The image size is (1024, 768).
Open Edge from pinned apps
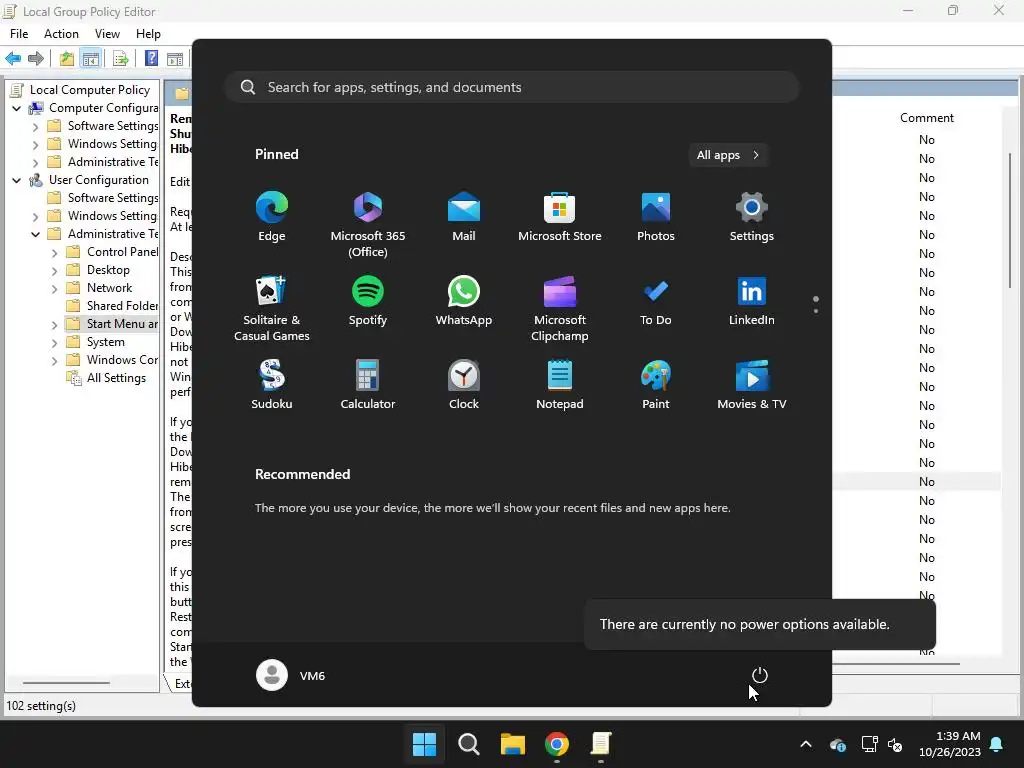(x=272, y=217)
